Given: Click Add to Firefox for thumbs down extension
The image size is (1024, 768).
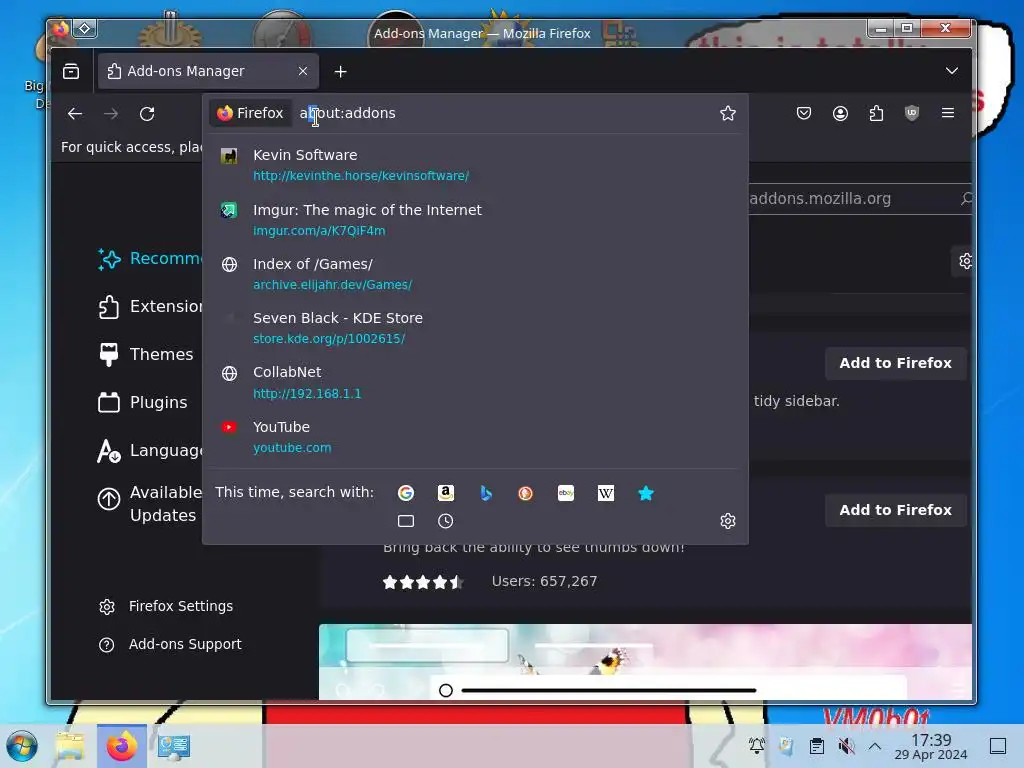Looking at the screenshot, I should pos(895,510).
